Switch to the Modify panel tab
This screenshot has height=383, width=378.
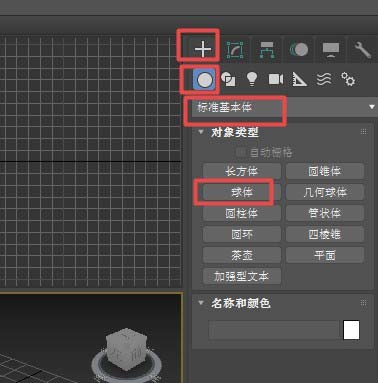(x=235, y=50)
